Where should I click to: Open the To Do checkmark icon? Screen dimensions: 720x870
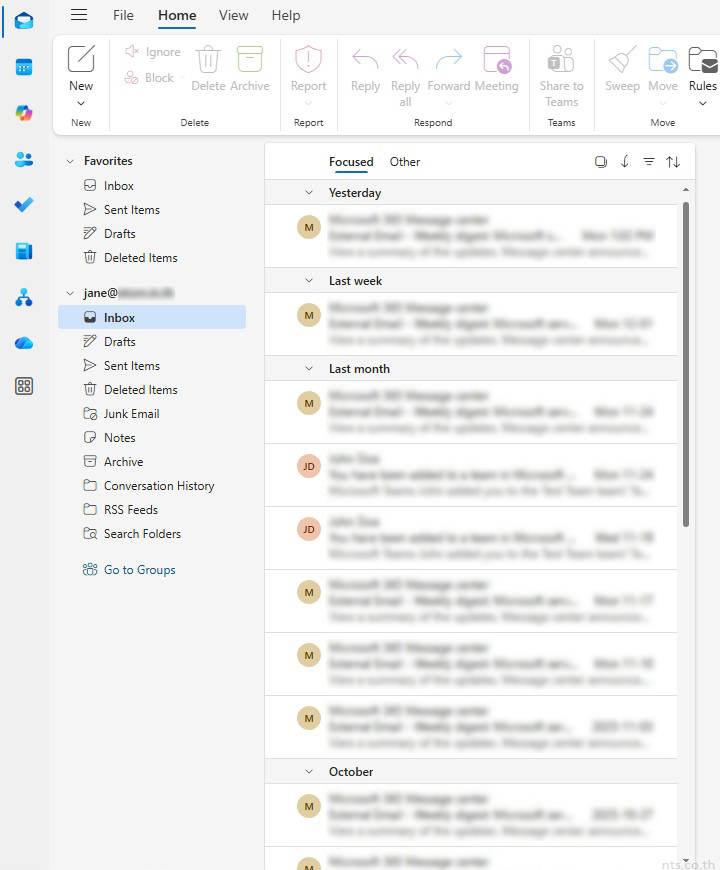point(24,205)
